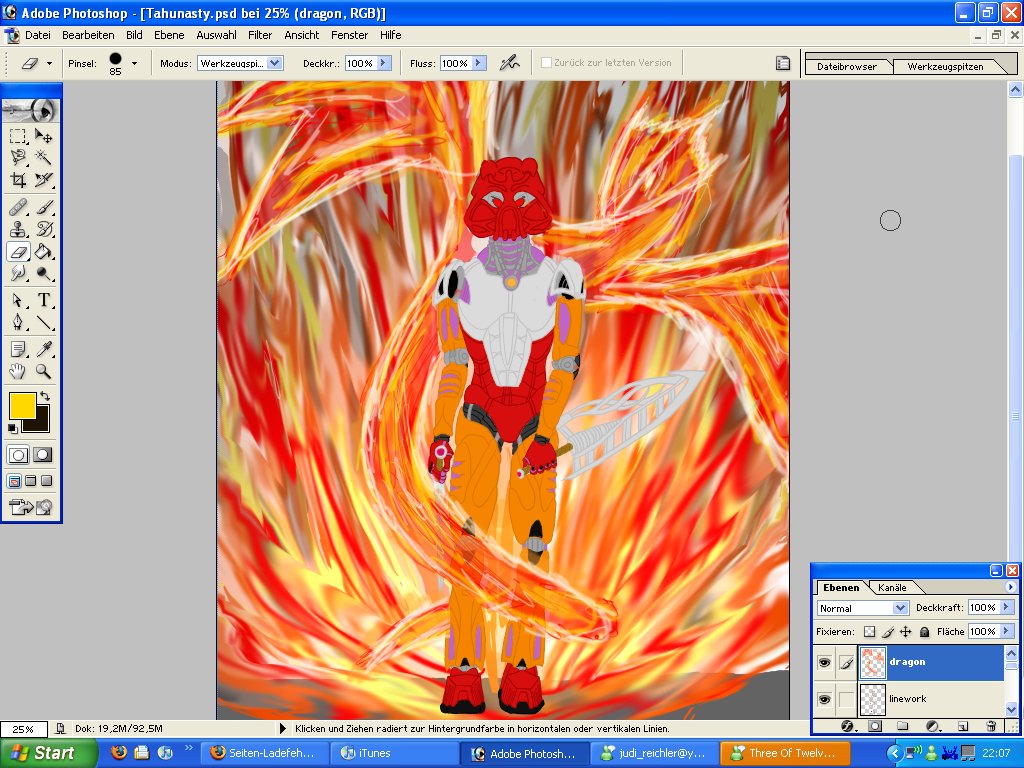
Task: Open the Dateibrowser palette tab
Action: tap(846, 67)
